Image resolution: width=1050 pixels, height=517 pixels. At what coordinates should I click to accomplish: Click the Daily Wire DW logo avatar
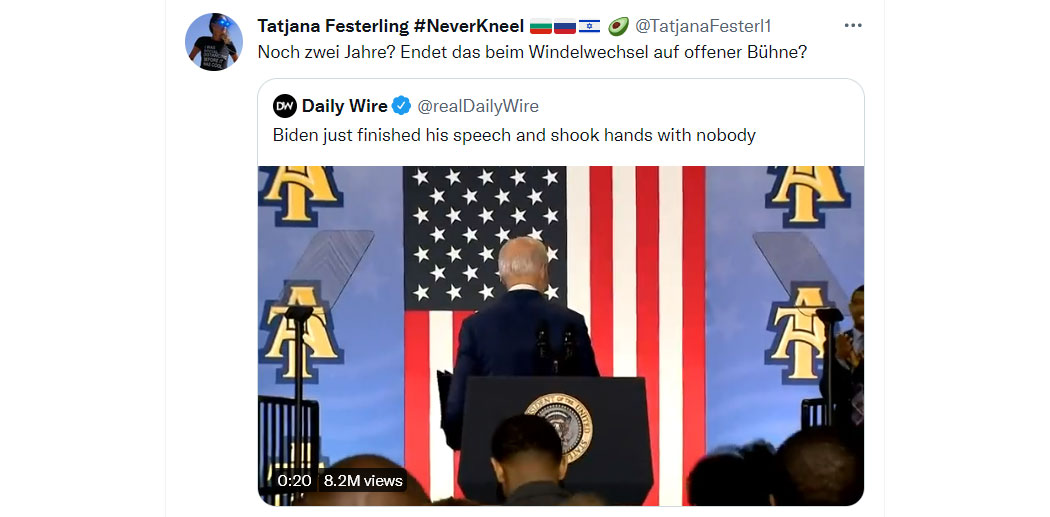[x=285, y=106]
